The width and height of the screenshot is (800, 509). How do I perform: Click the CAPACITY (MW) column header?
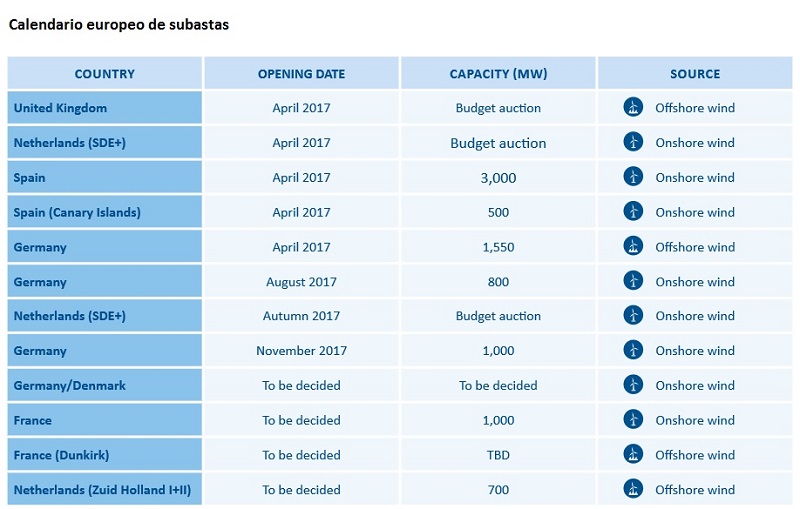click(498, 74)
